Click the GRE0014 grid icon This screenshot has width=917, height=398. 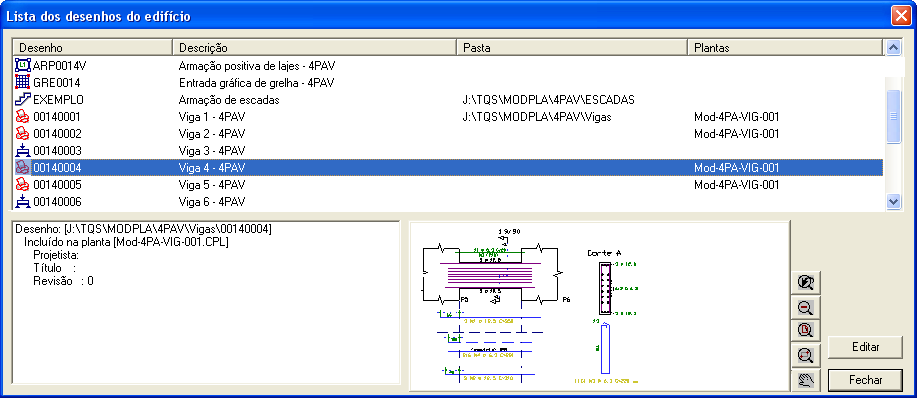[22, 82]
